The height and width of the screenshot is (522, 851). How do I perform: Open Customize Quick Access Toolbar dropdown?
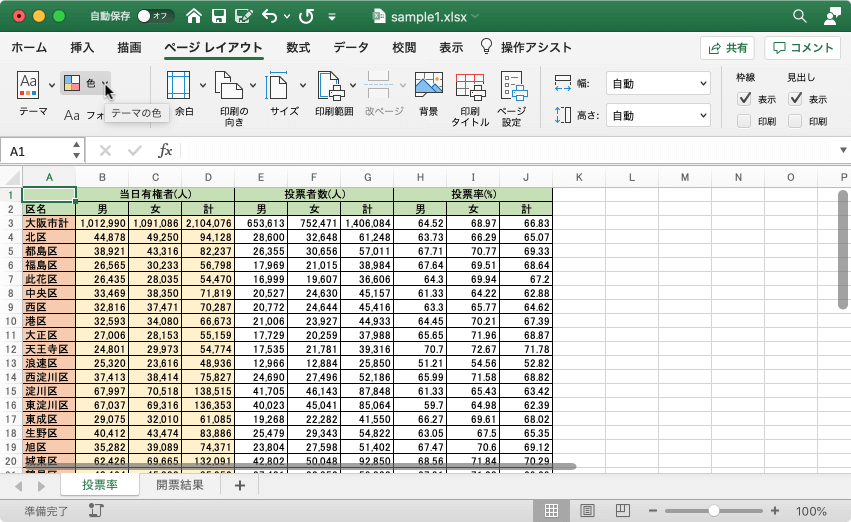332,17
